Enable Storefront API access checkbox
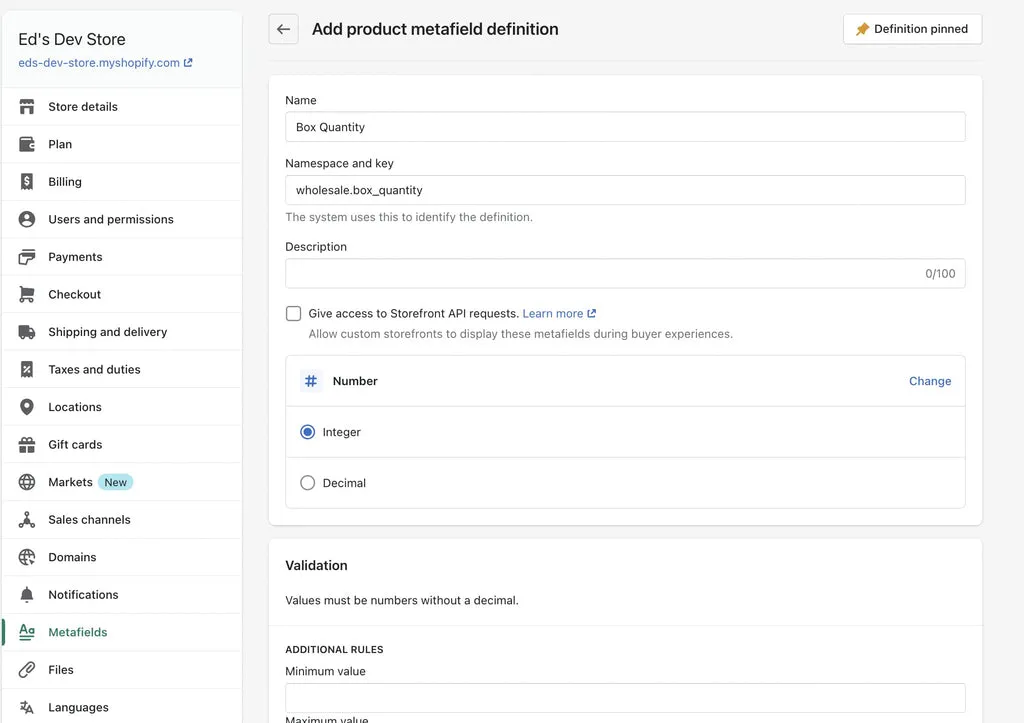This screenshot has width=1024, height=723. pyautogui.click(x=293, y=313)
